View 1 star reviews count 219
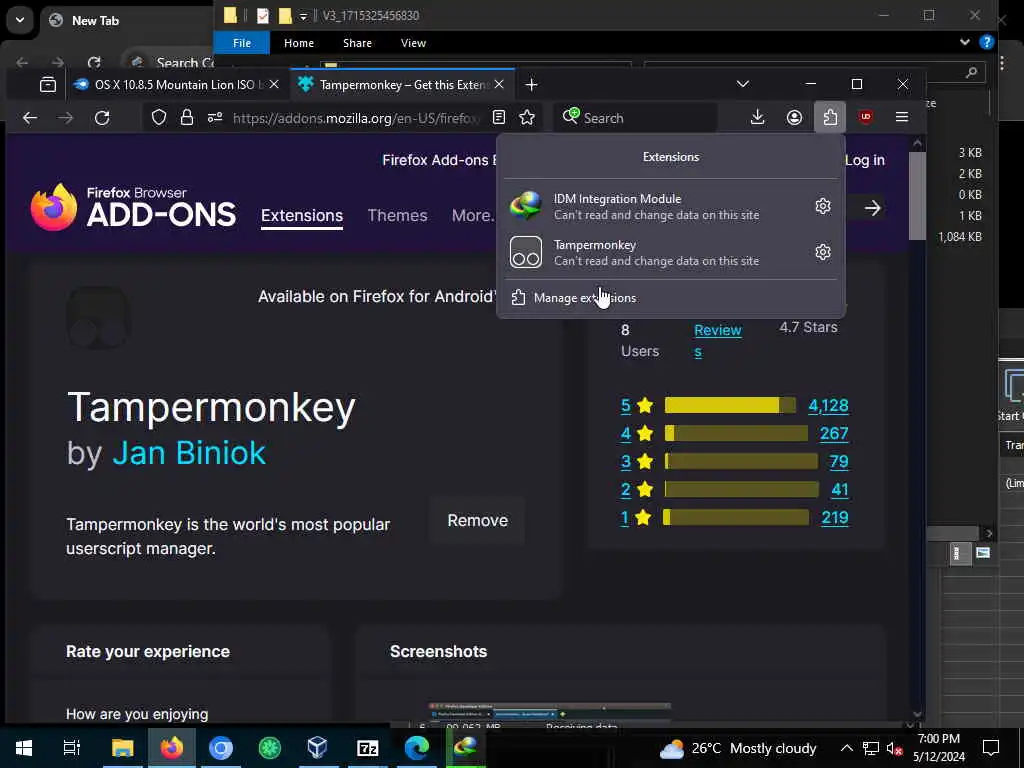The image size is (1024, 768). (x=835, y=518)
